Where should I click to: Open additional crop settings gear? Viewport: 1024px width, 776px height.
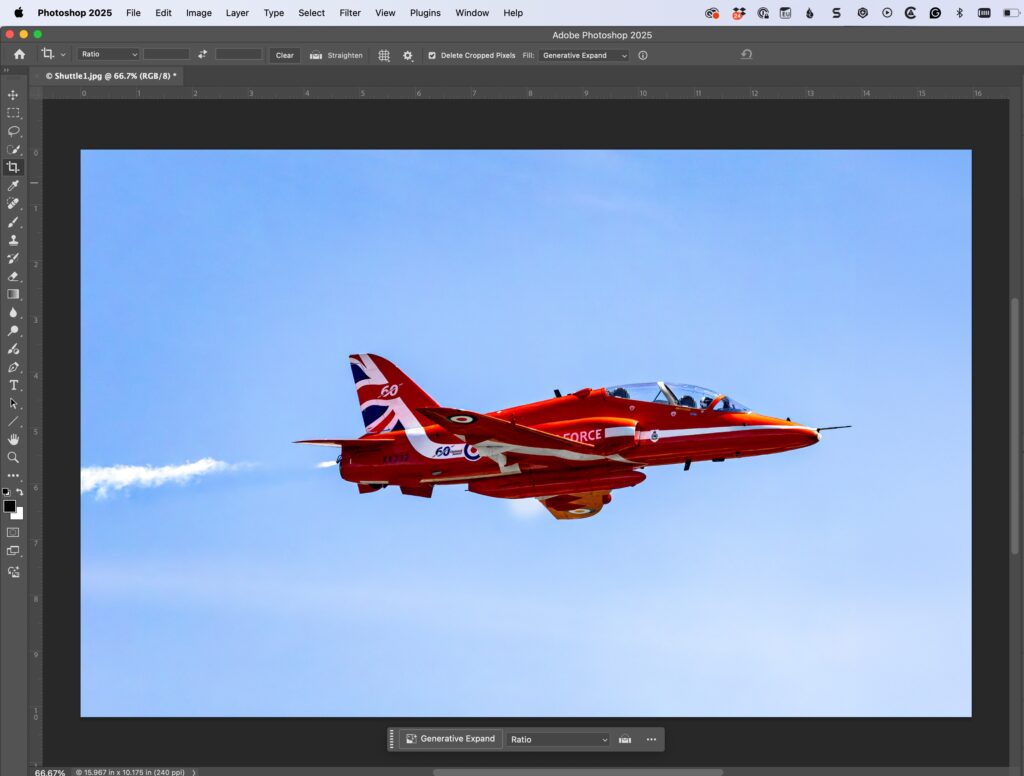point(408,56)
